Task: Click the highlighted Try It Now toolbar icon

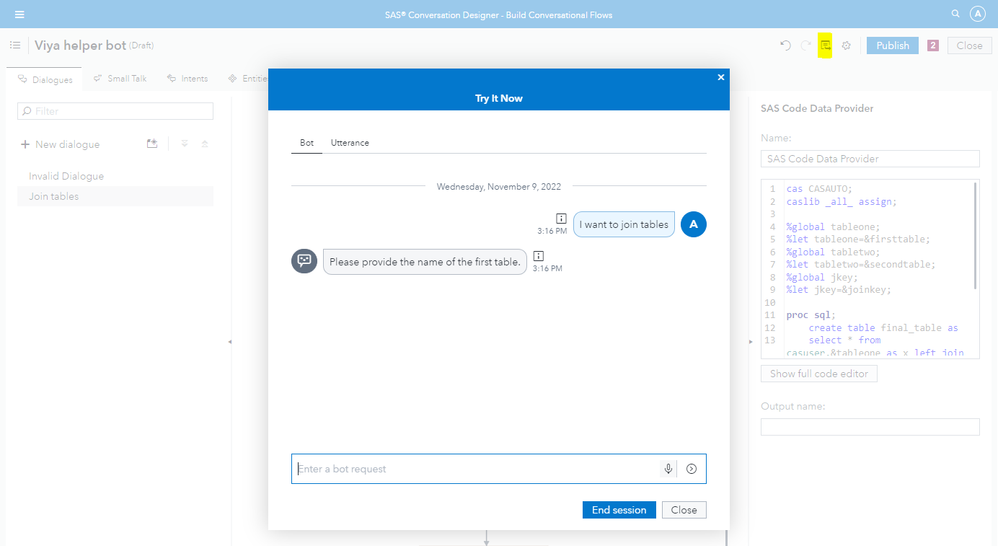Action: [826, 45]
